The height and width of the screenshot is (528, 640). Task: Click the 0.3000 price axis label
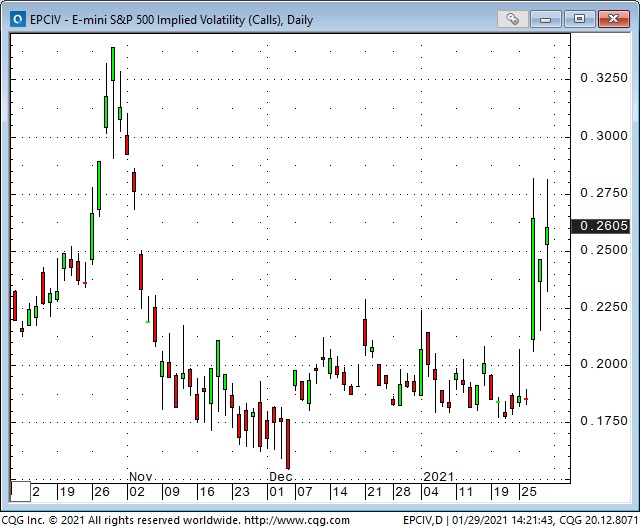tap(604, 135)
